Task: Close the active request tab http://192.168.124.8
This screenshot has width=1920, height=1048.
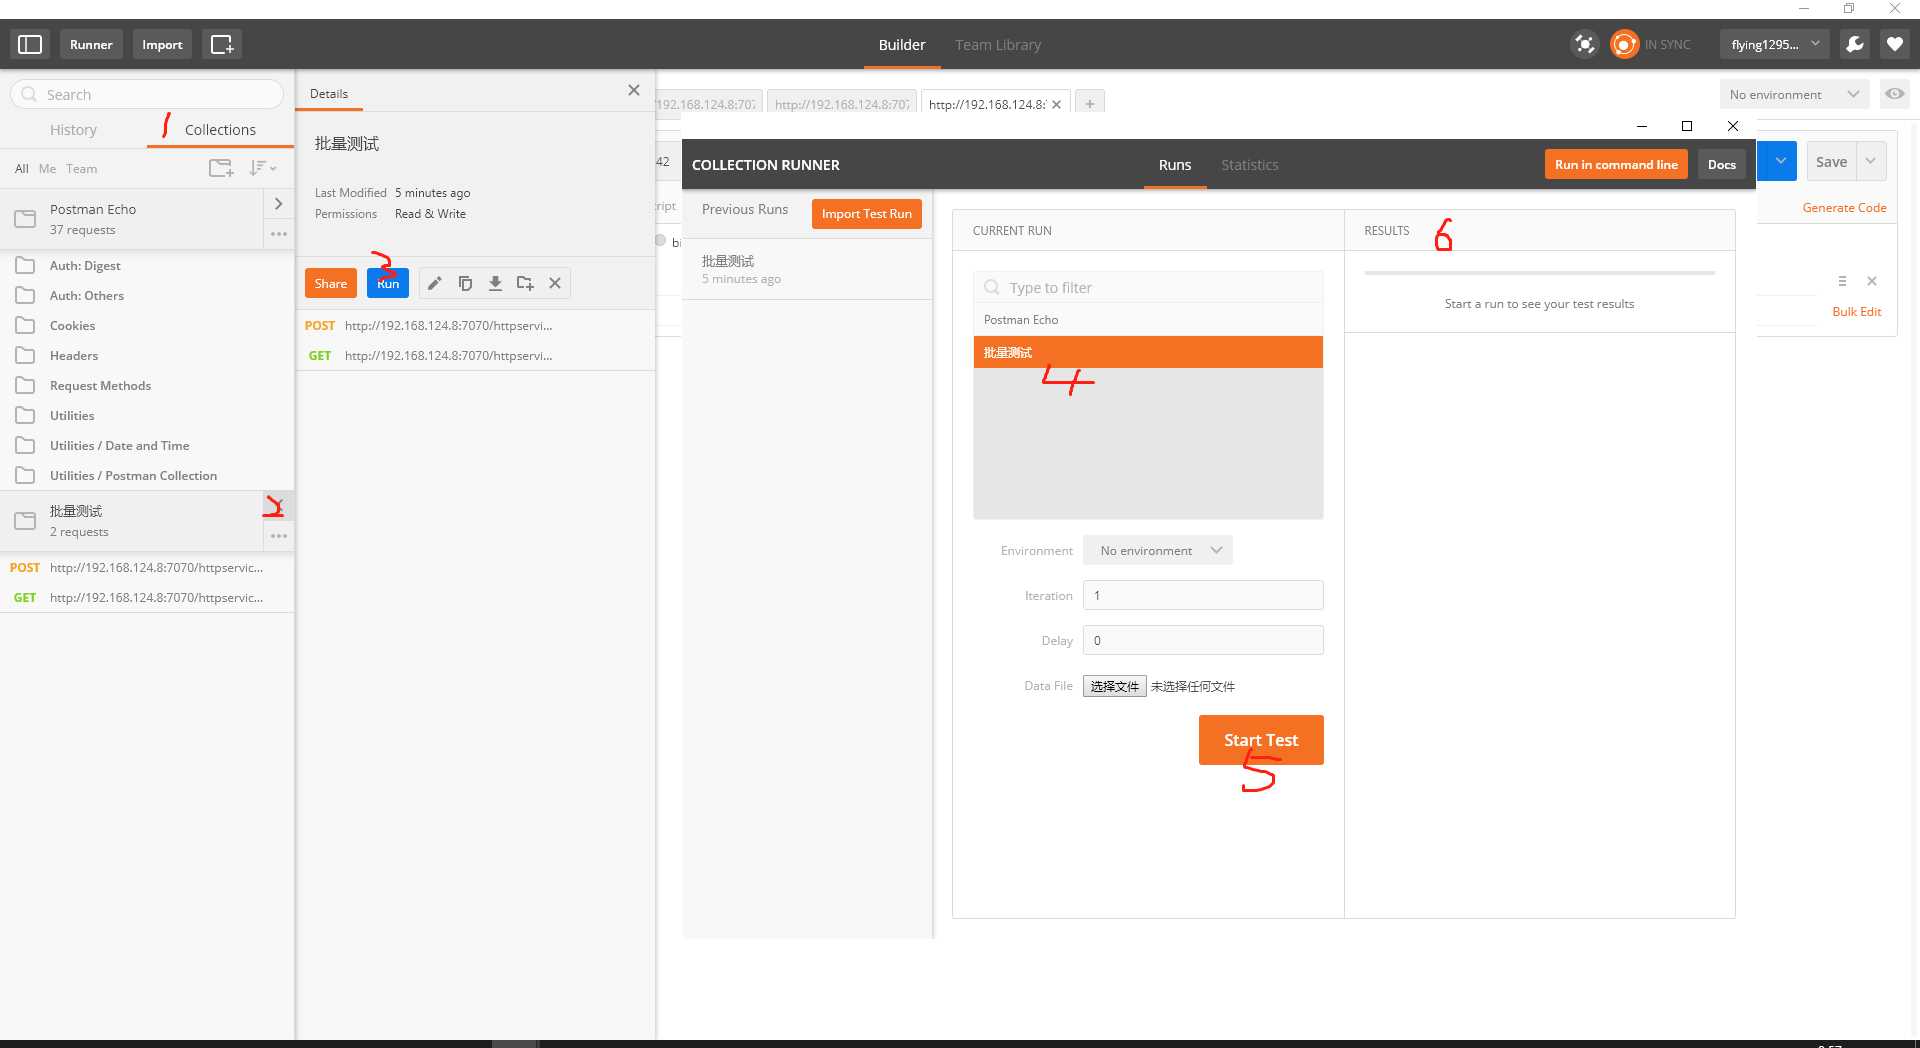Action: point(1056,104)
